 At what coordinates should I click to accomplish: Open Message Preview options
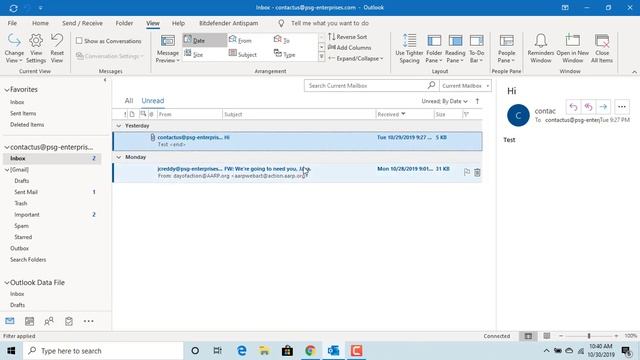[x=167, y=49]
